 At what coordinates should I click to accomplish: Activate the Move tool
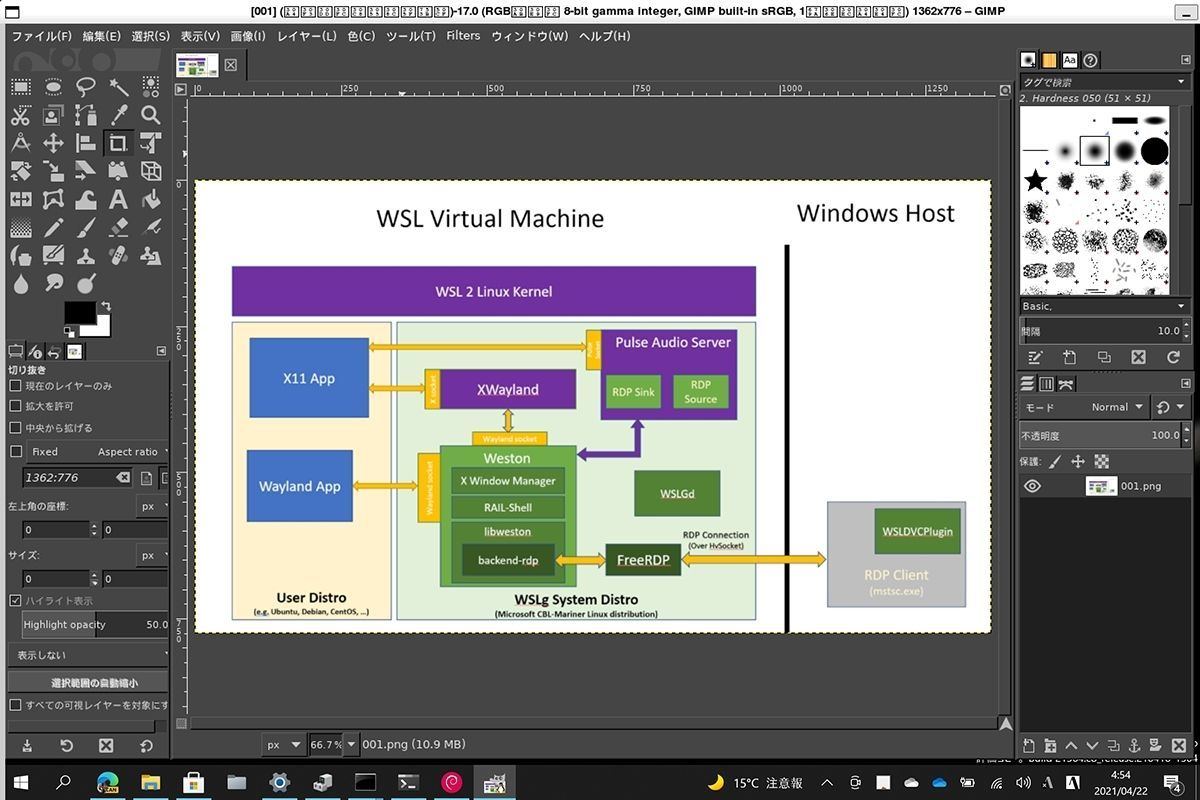(53, 143)
